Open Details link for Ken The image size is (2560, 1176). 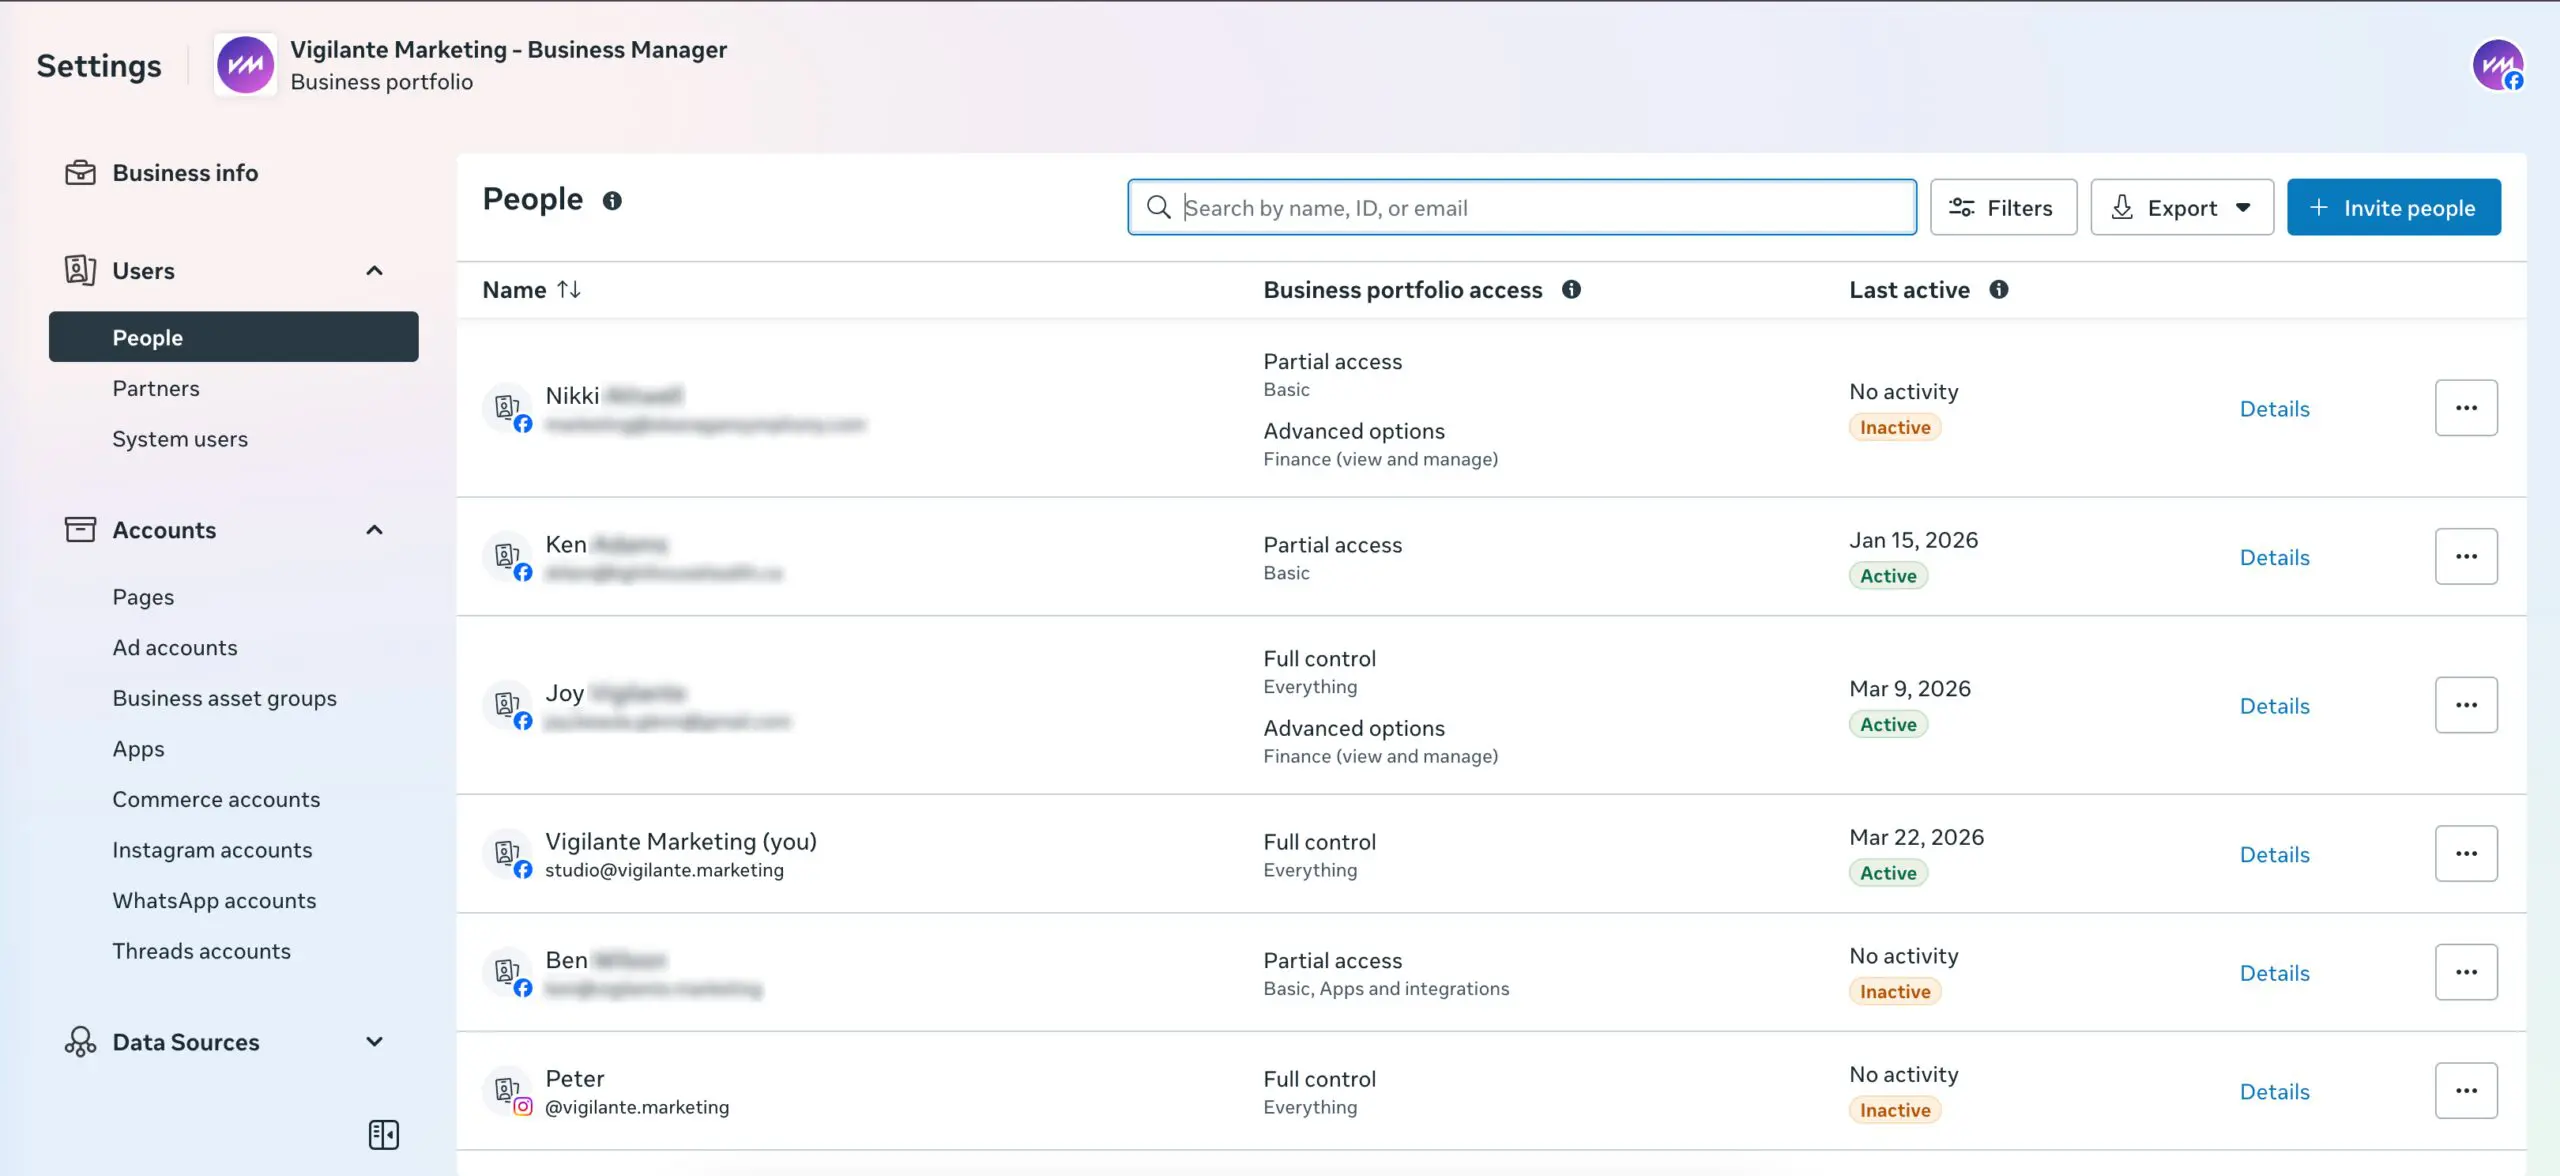[2274, 558]
